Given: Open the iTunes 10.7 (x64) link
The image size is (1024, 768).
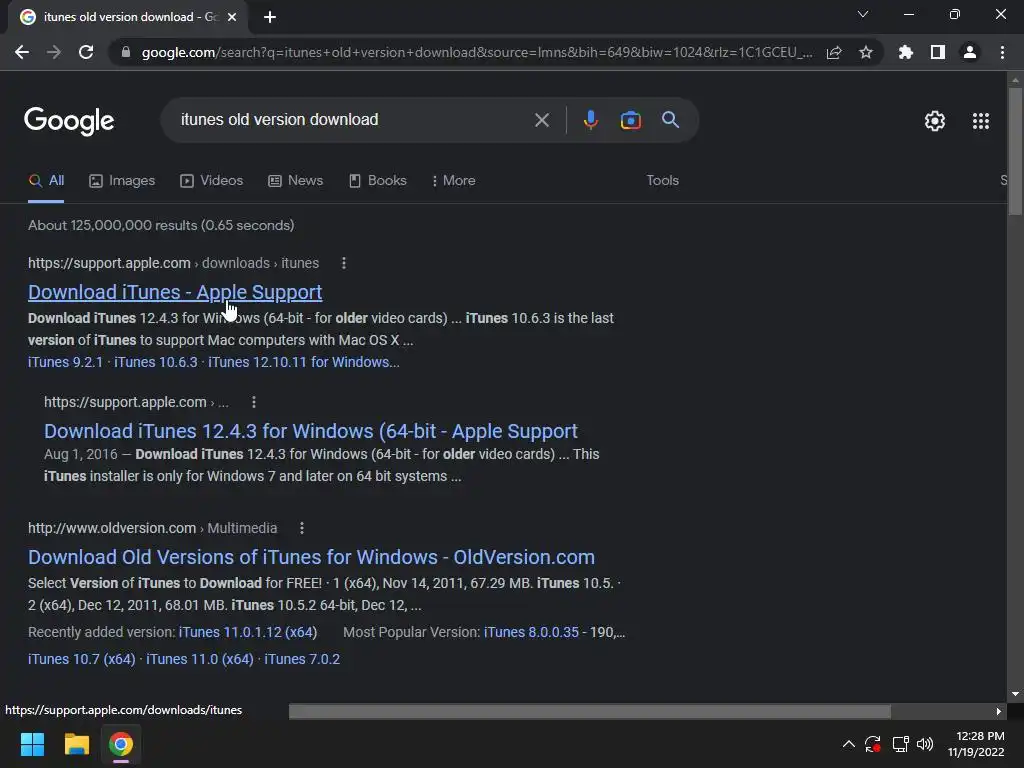Looking at the screenshot, I should [x=82, y=660].
